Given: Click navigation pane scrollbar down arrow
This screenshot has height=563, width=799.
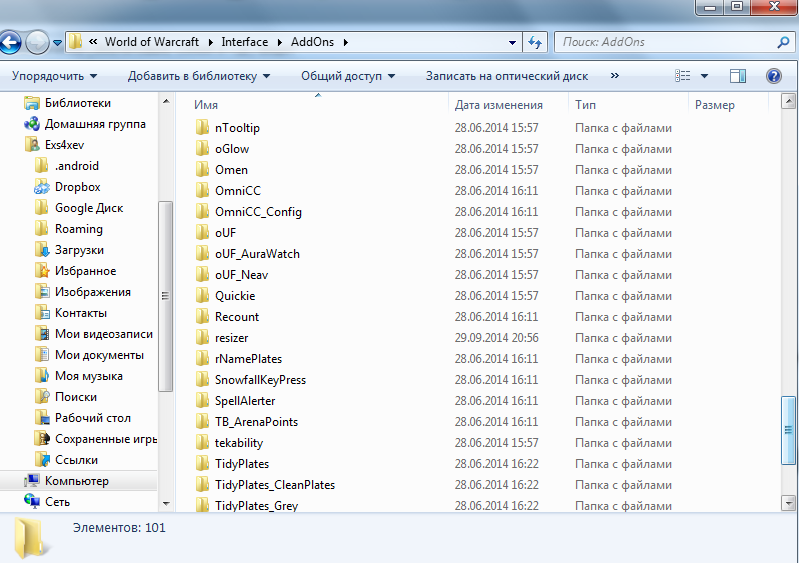Looking at the screenshot, I should click(x=166, y=503).
